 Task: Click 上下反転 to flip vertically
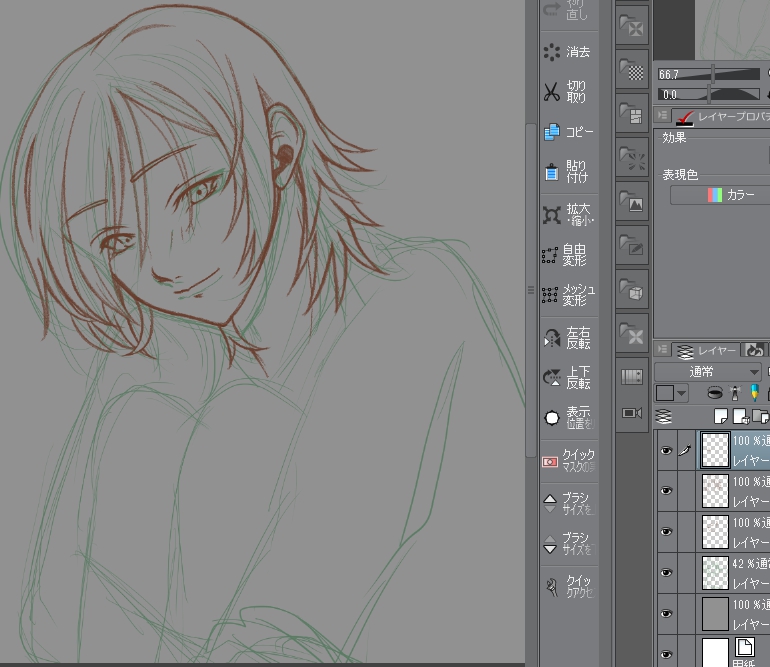coord(569,378)
